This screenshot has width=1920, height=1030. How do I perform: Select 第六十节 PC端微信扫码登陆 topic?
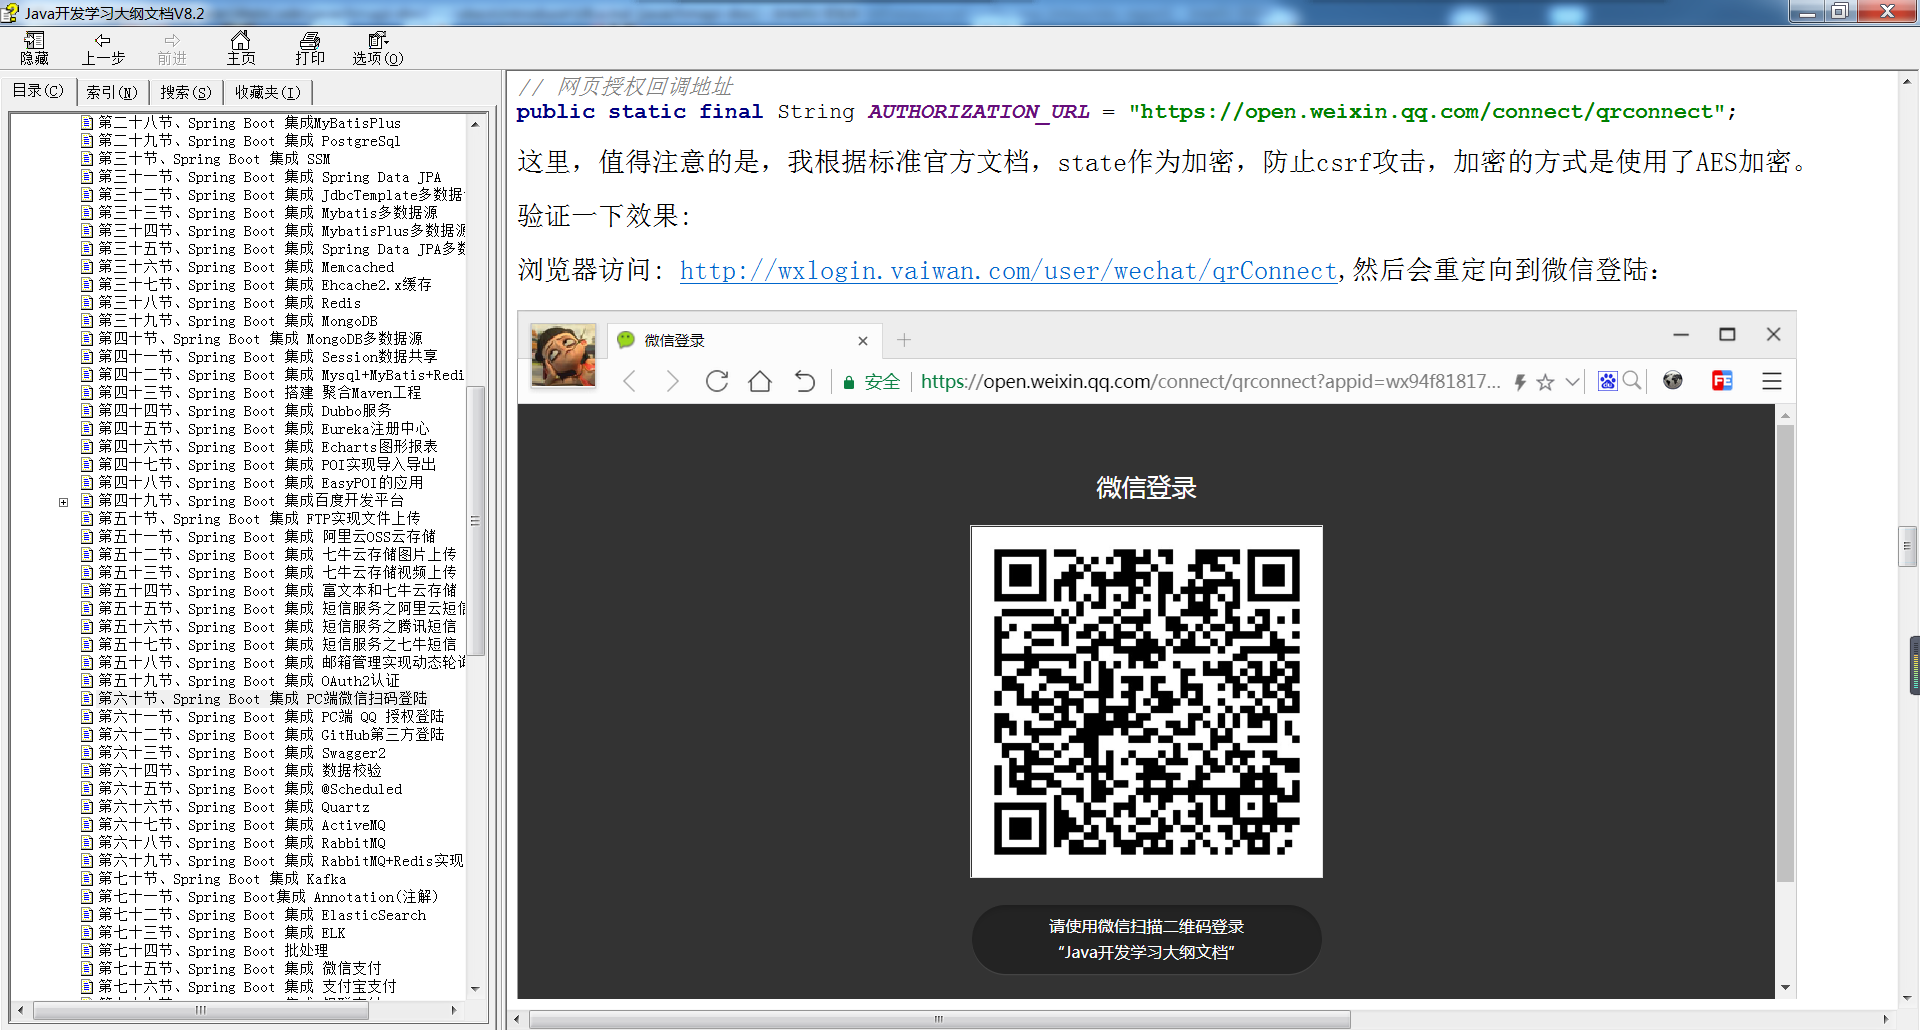point(262,699)
